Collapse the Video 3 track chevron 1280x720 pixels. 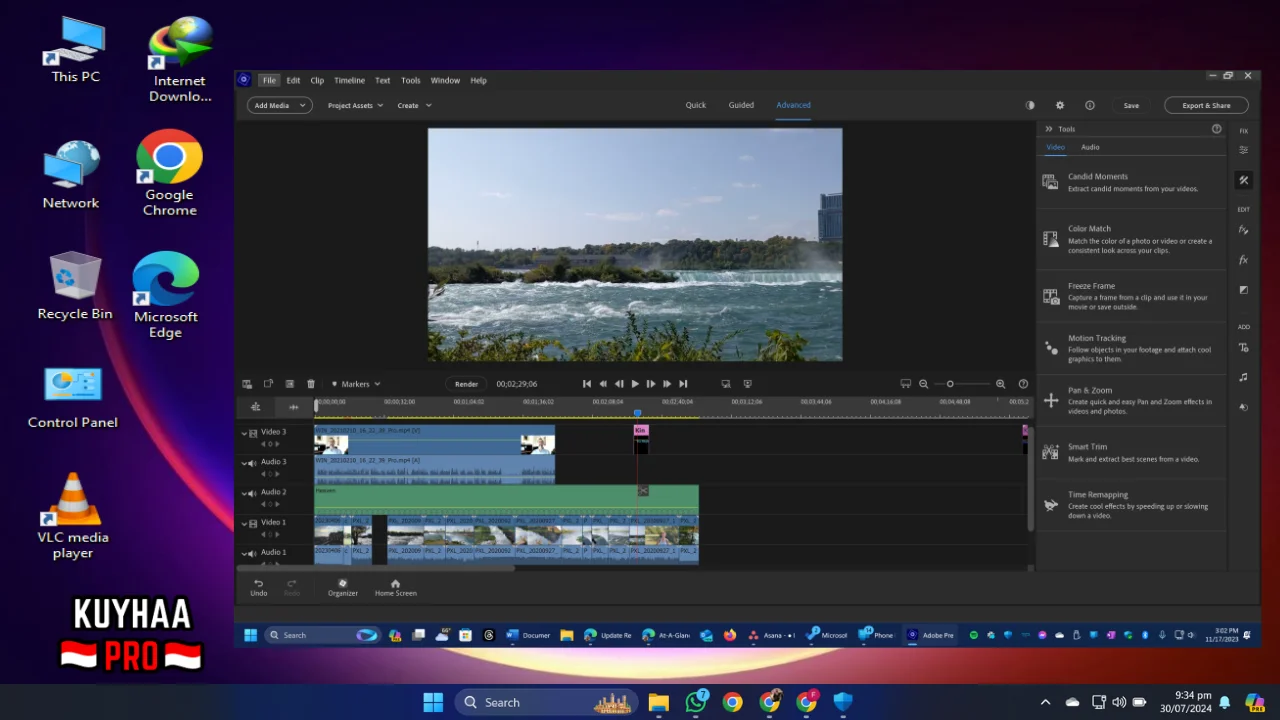243,433
